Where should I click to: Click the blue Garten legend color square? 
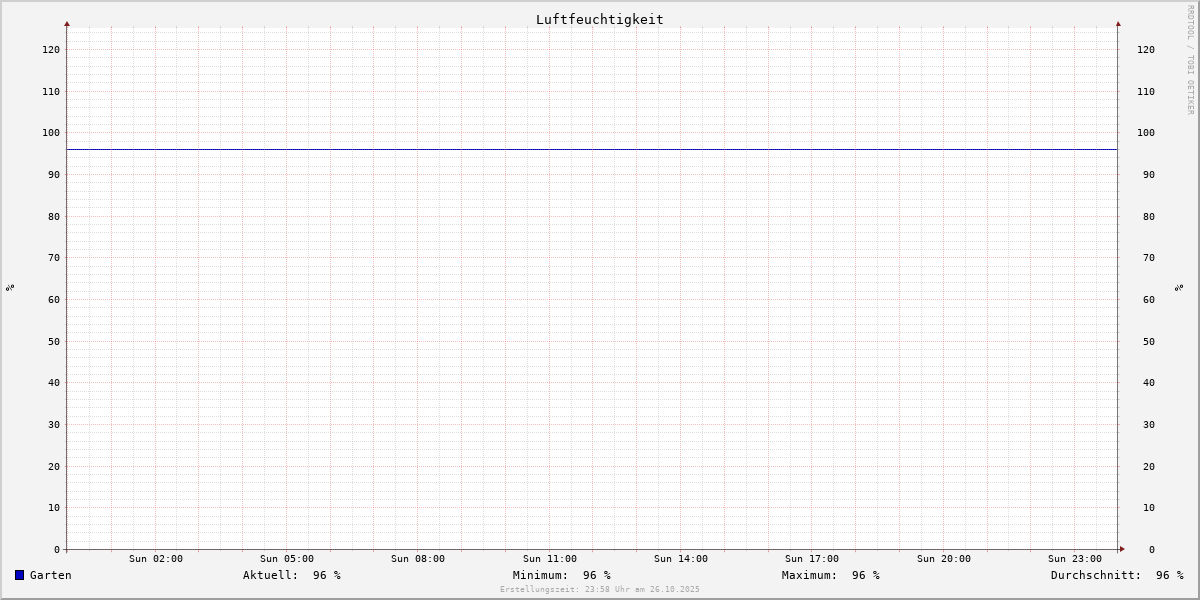point(19,575)
